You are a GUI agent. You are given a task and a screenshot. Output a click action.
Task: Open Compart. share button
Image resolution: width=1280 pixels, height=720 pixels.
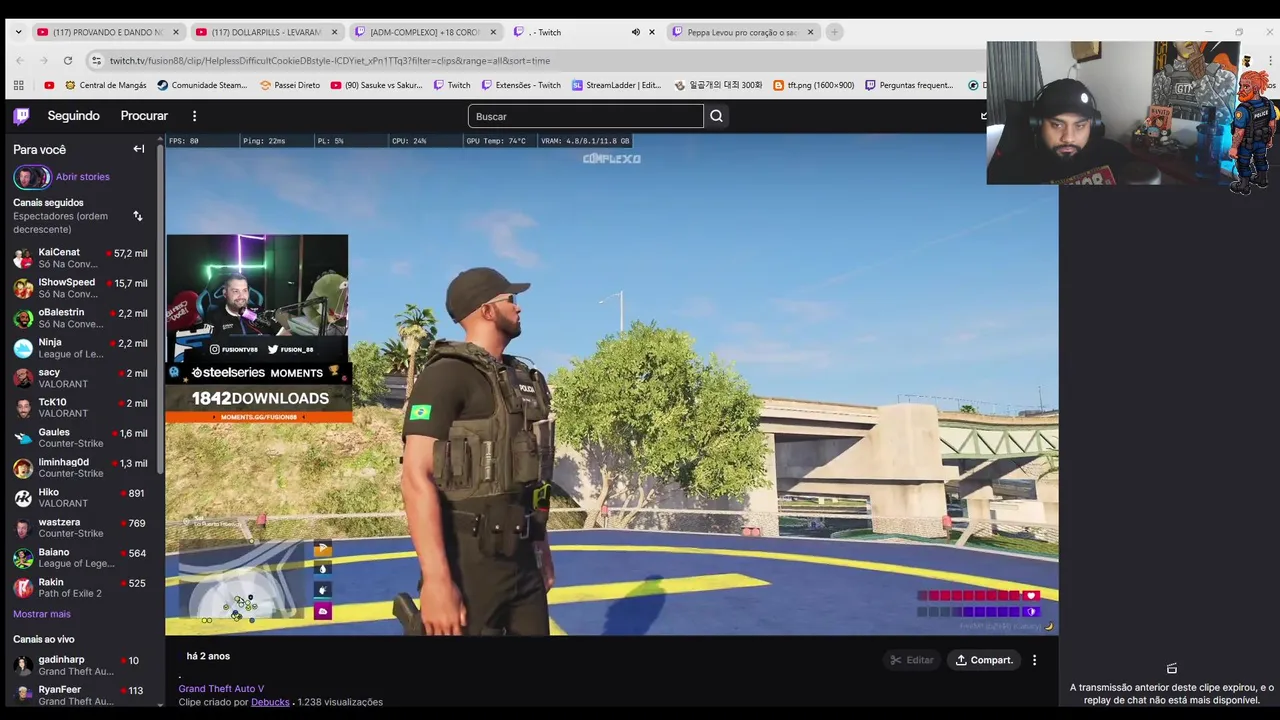point(985,660)
